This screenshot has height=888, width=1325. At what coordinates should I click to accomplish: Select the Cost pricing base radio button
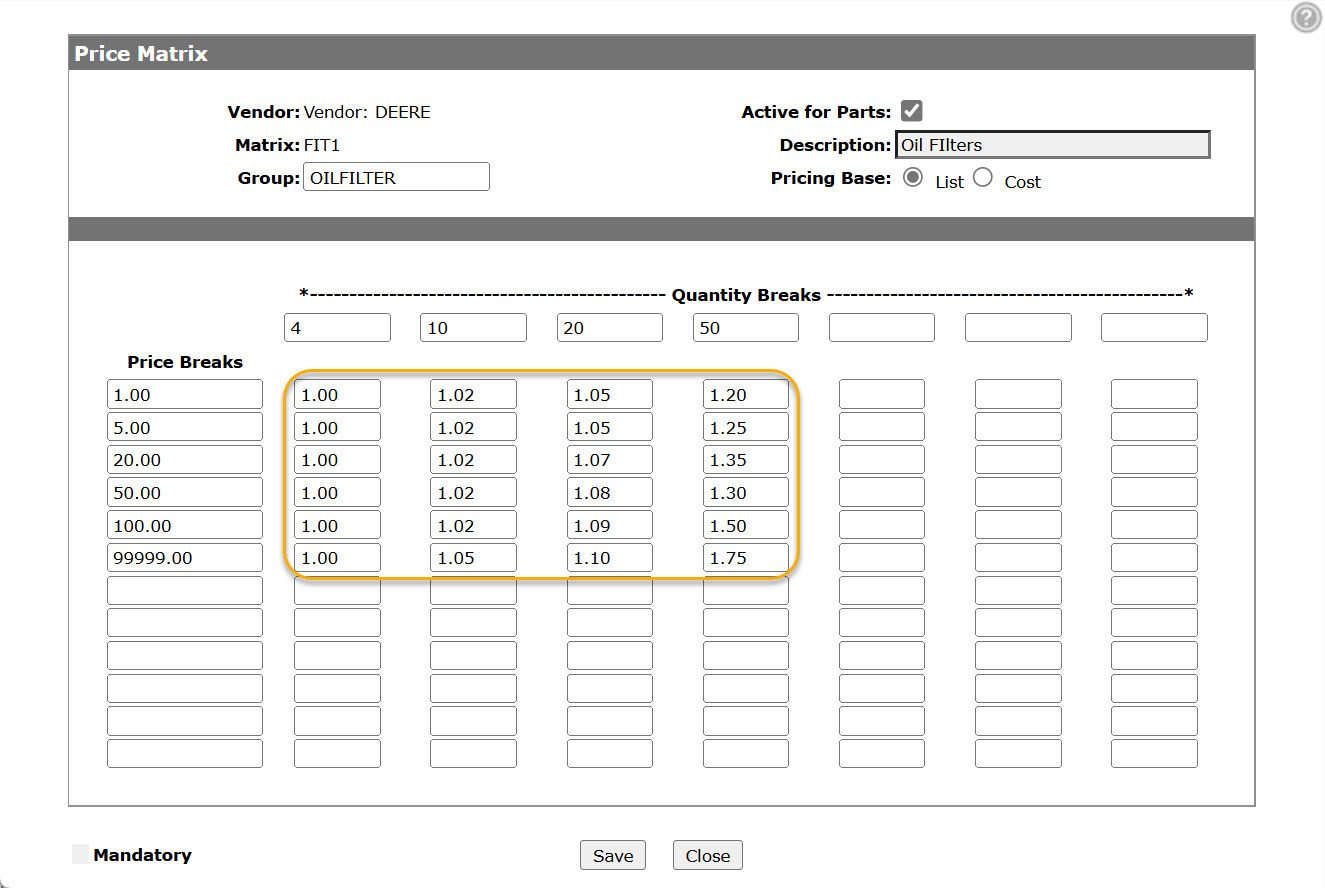click(983, 177)
